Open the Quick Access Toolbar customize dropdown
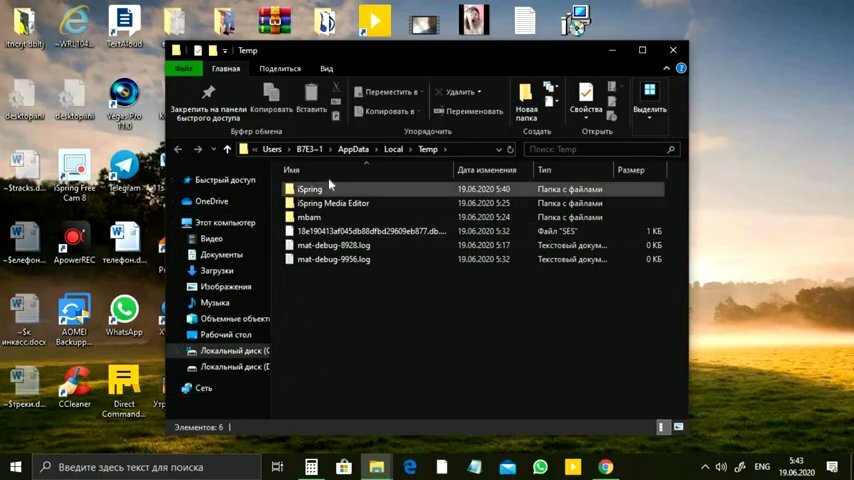 point(225,51)
